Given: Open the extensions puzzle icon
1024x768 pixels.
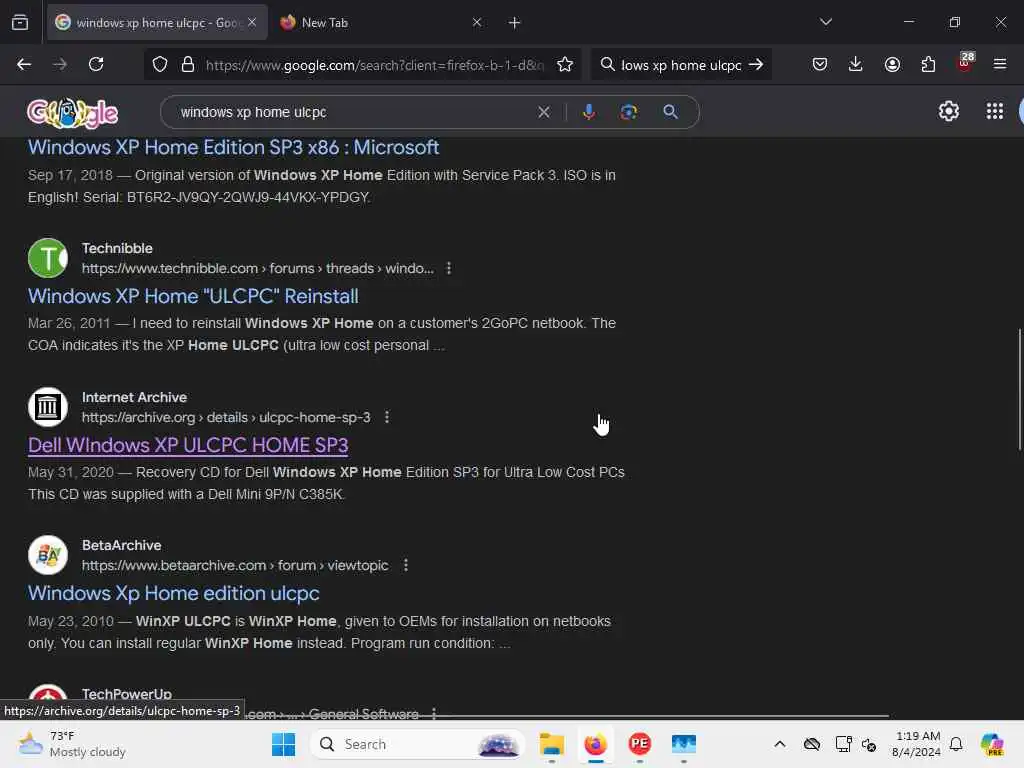Looking at the screenshot, I should 928,64.
